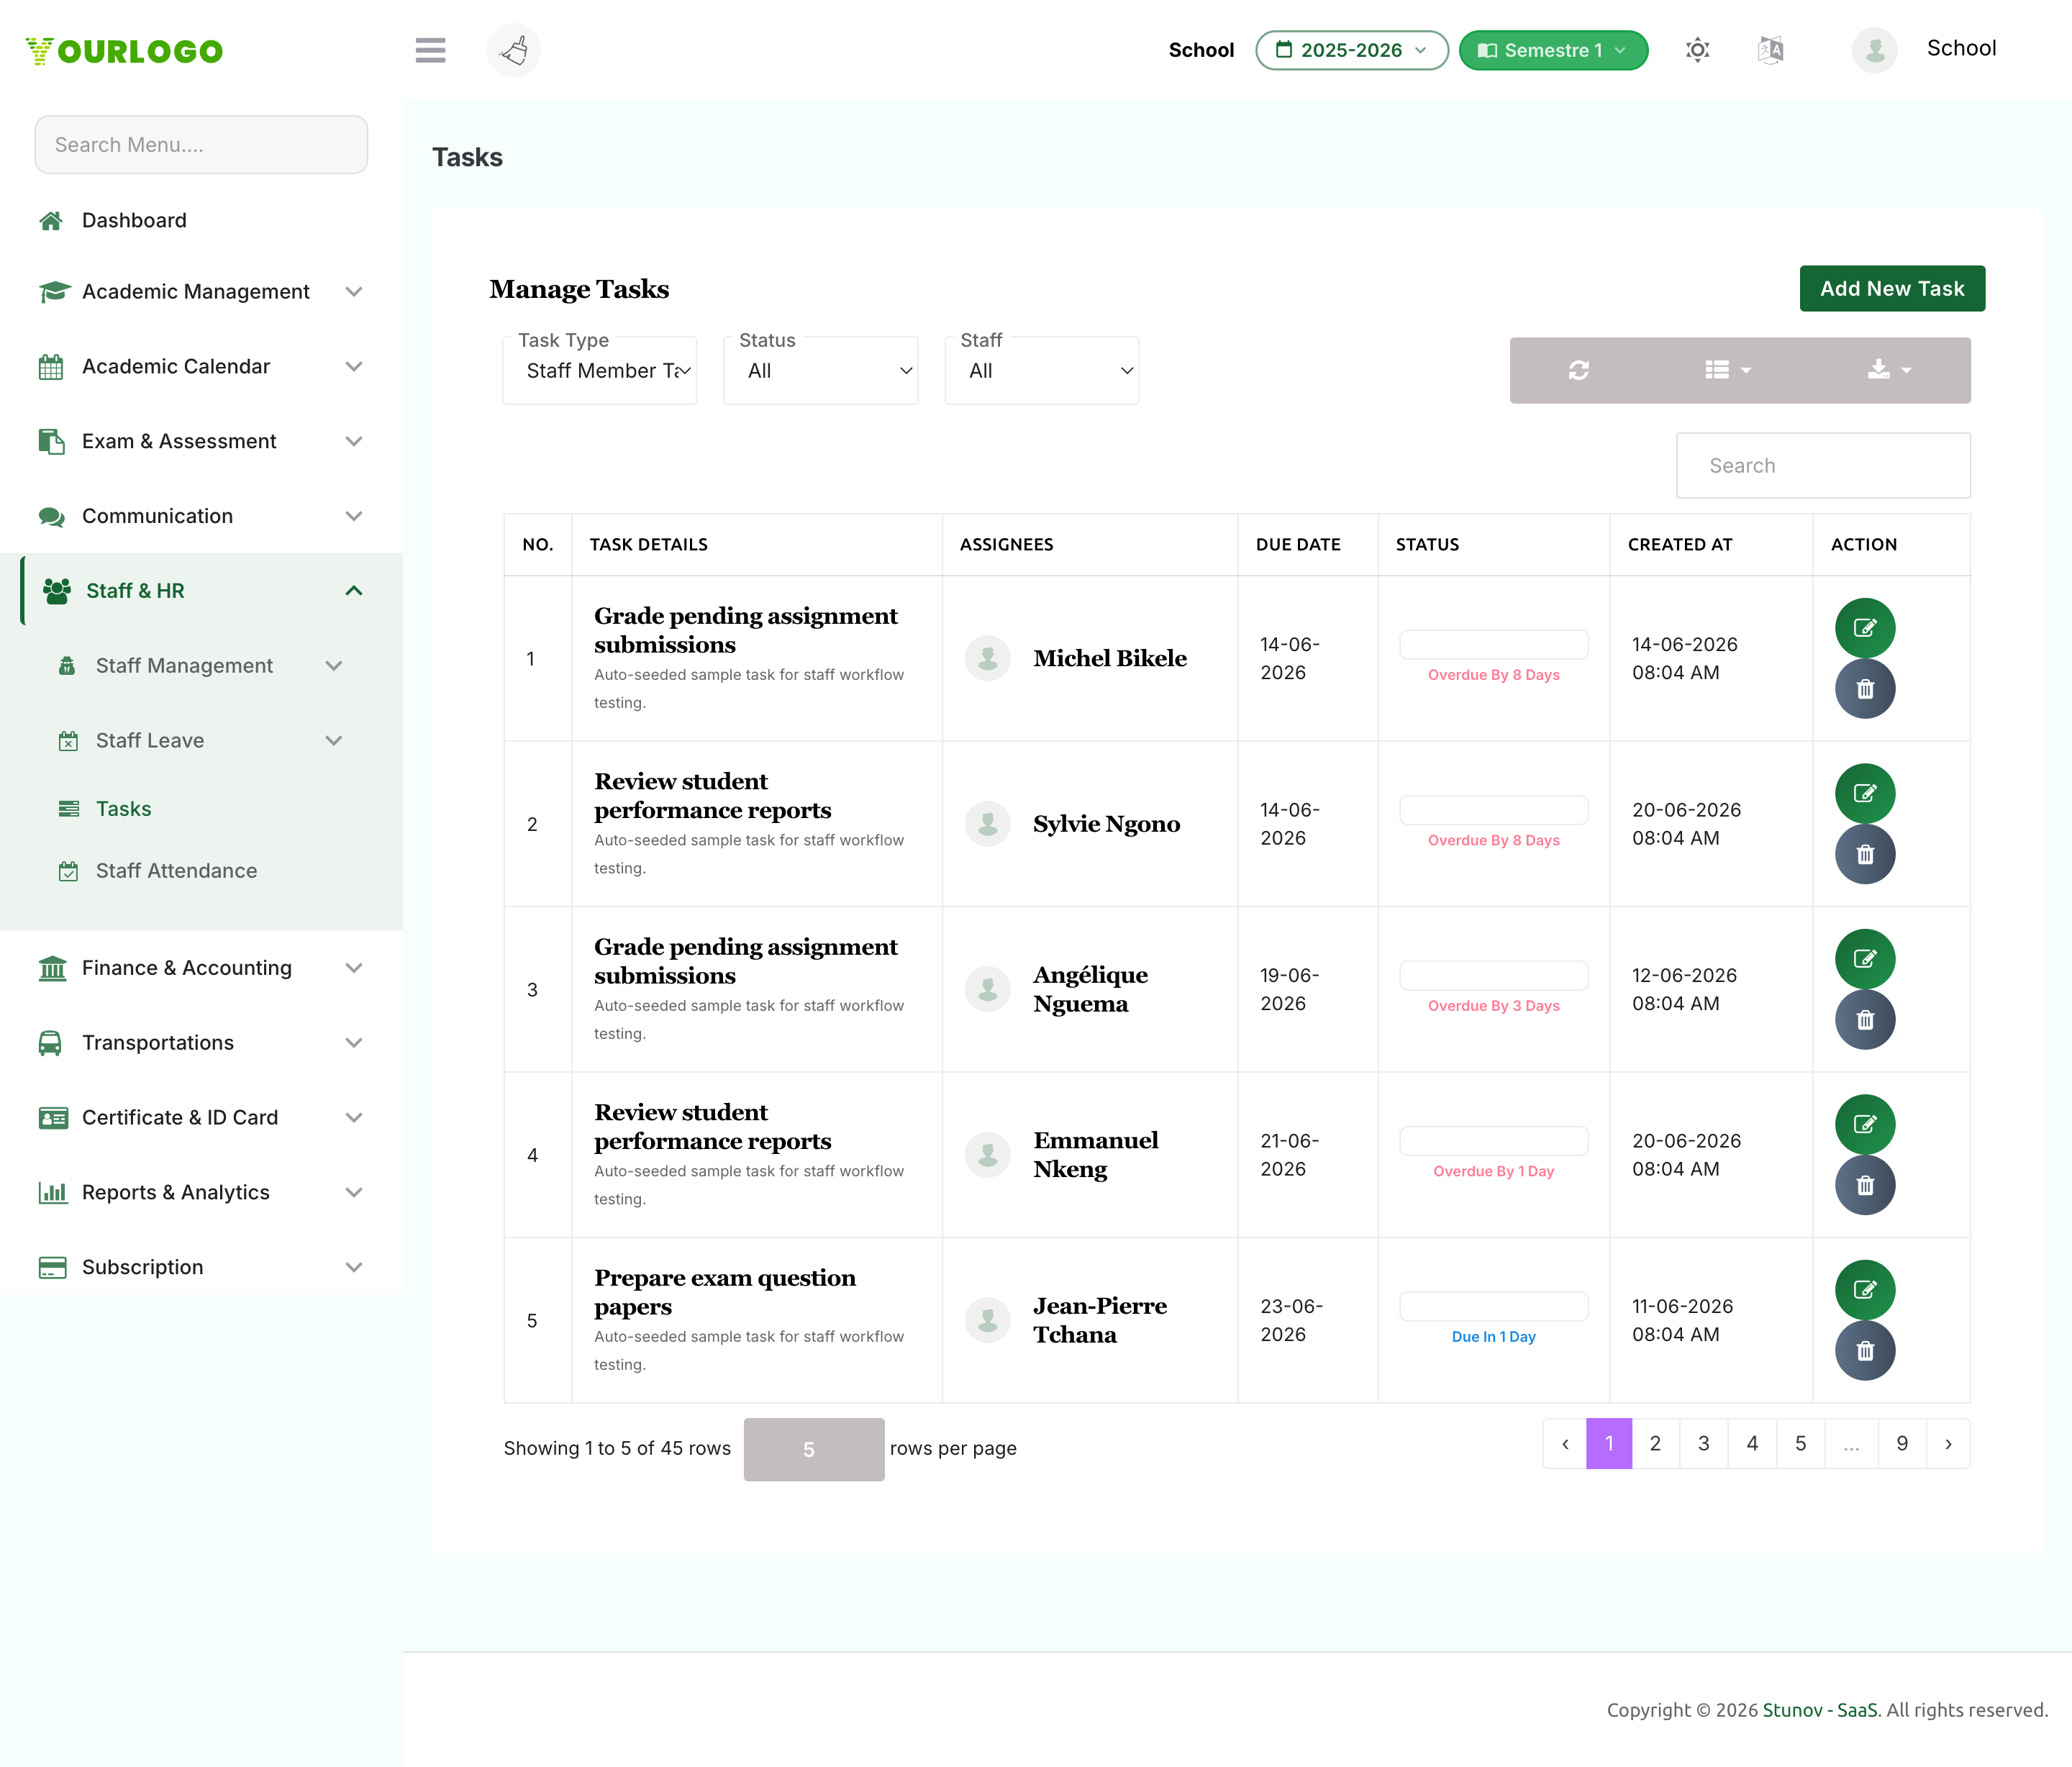2072x1767 pixels.
Task: Open the 2025-2026 session year dropdown
Action: [1351, 50]
